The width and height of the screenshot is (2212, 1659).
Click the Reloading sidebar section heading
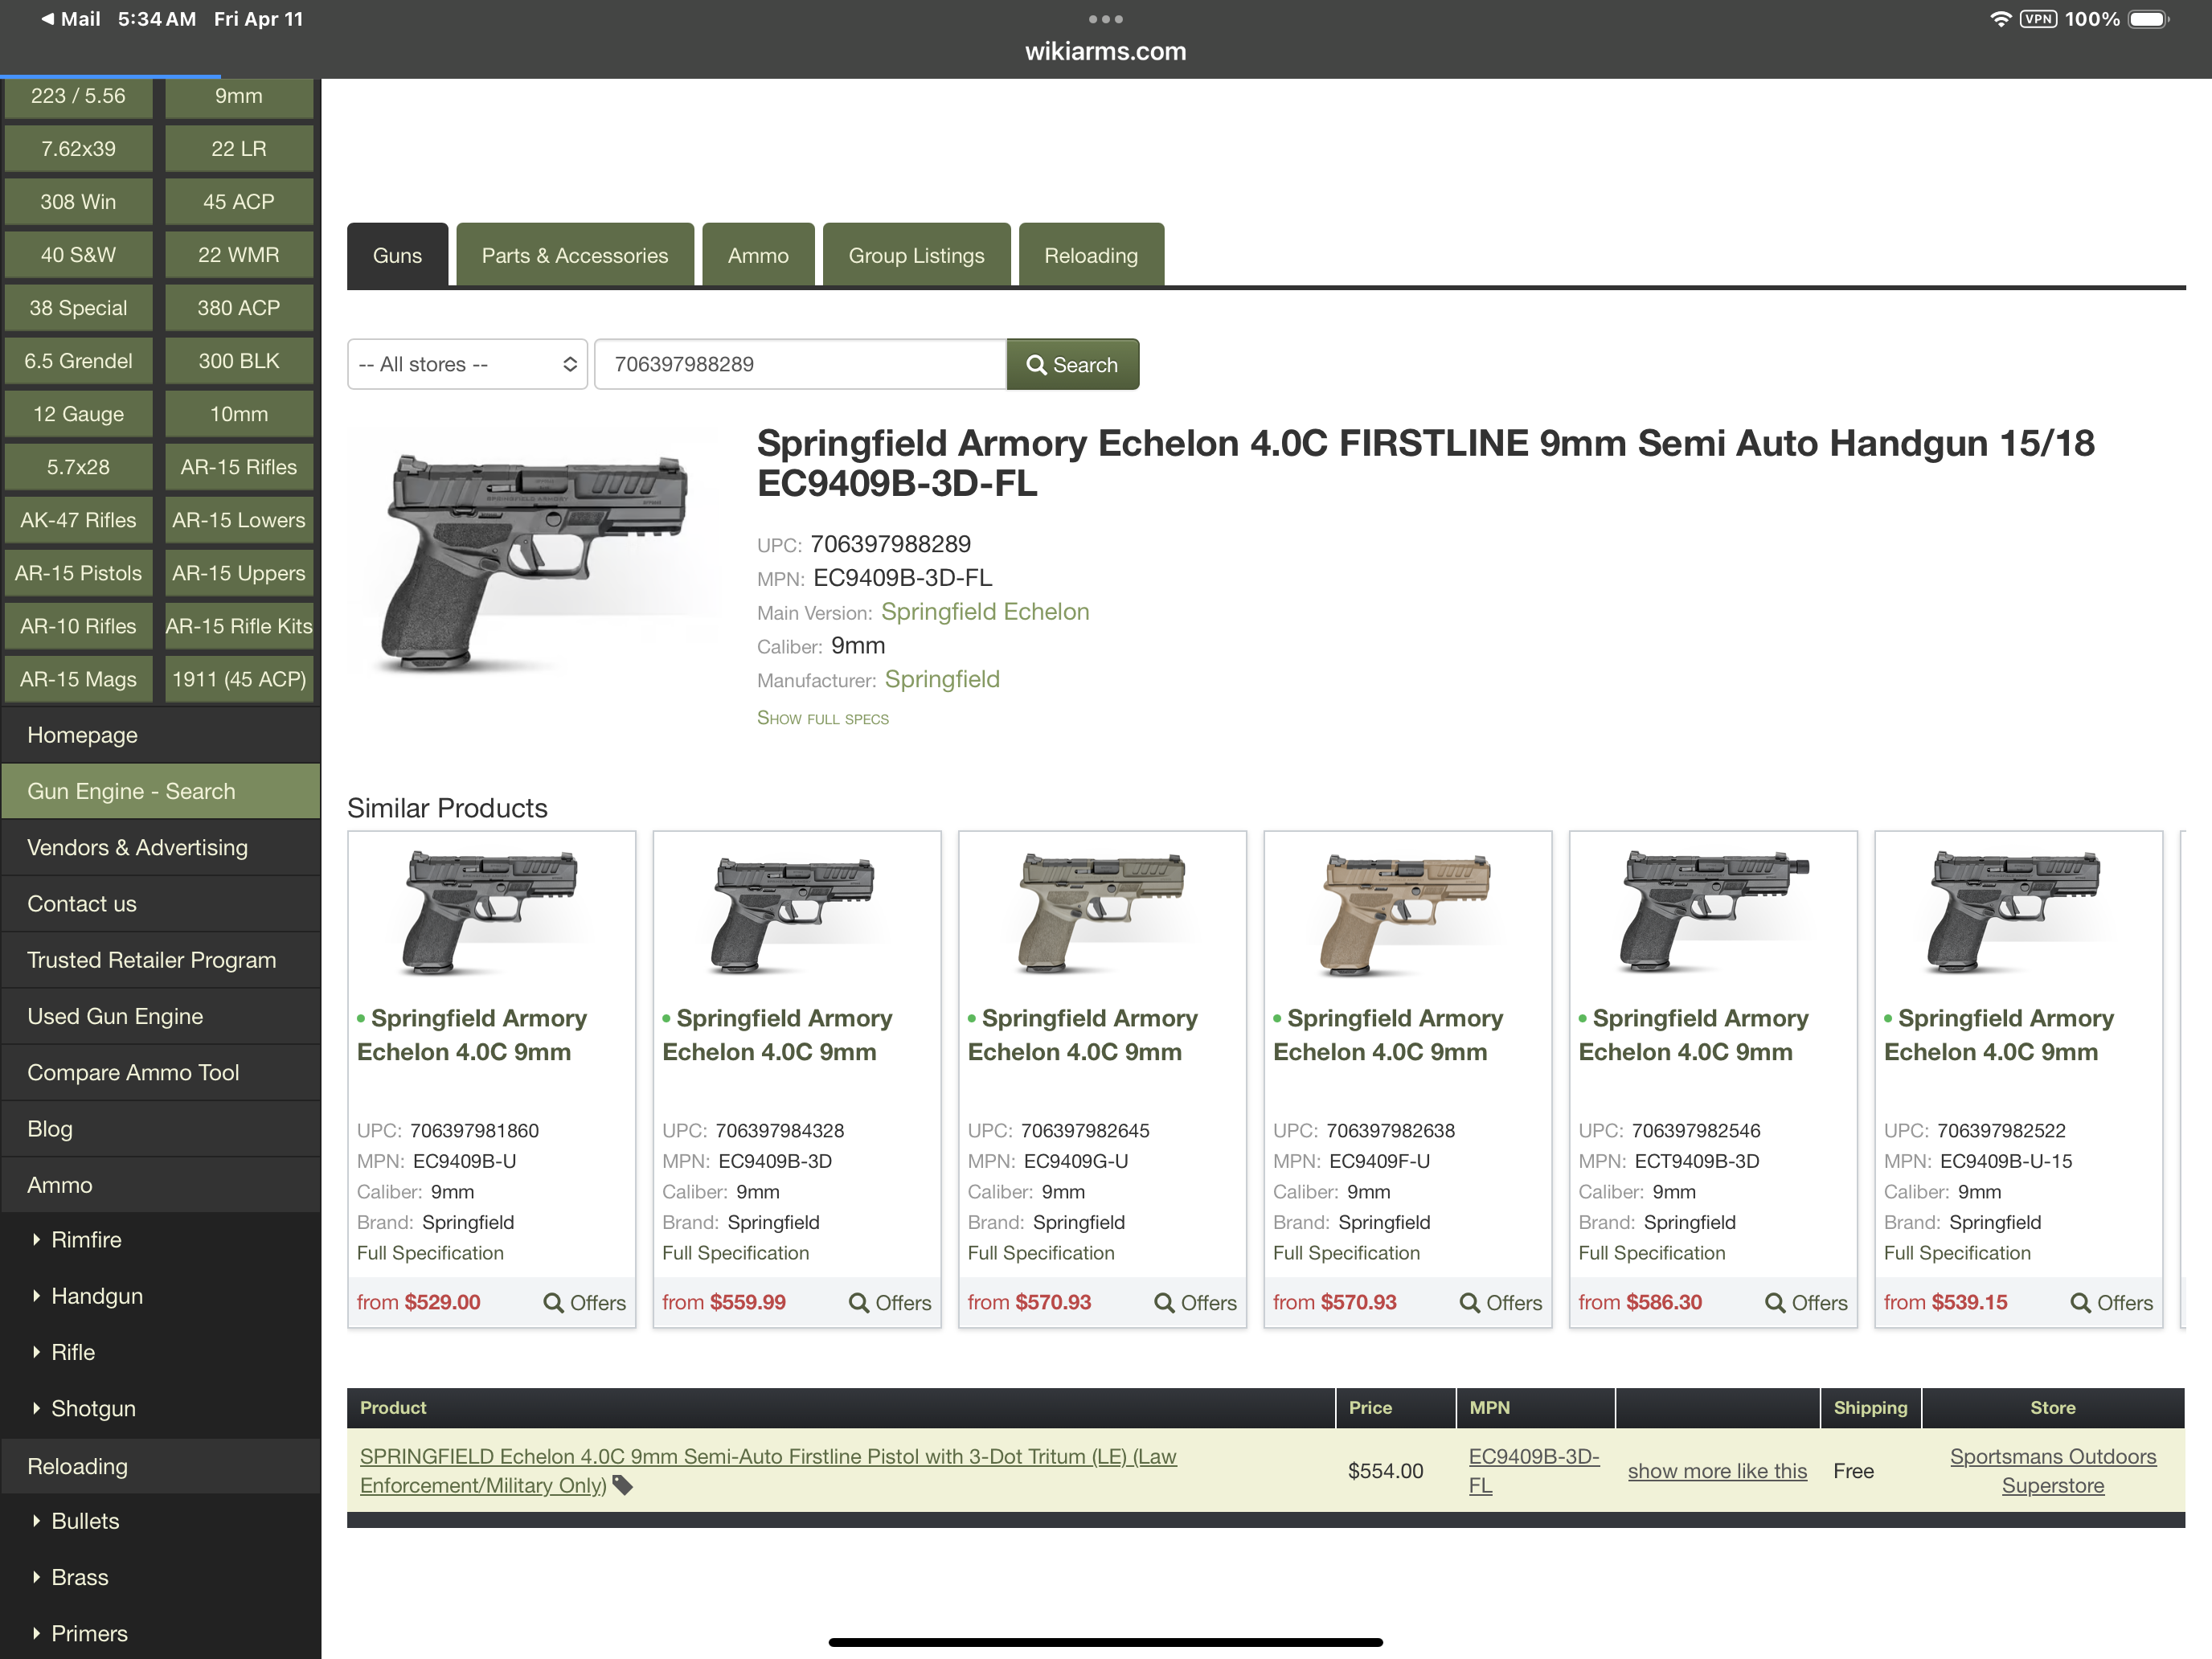click(x=160, y=1466)
